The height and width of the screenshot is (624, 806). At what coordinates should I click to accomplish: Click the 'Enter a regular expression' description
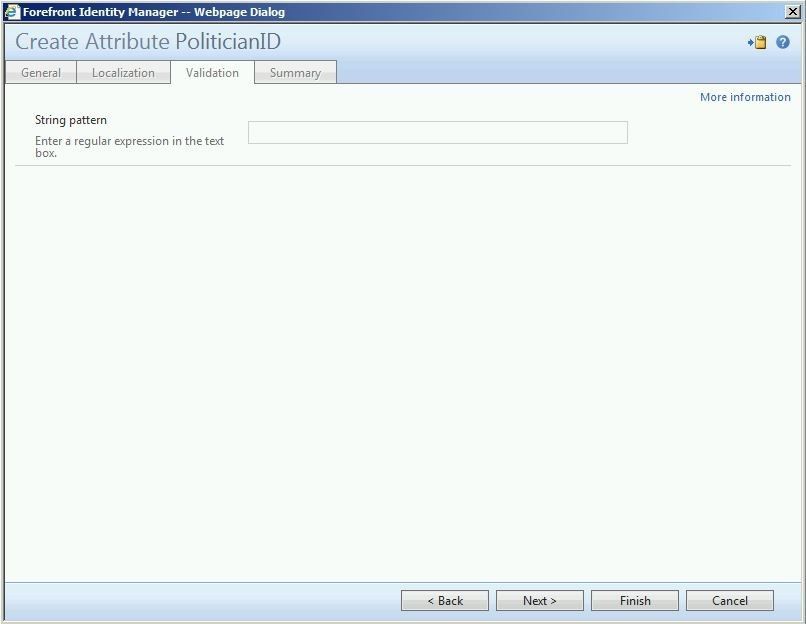point(130,146)
